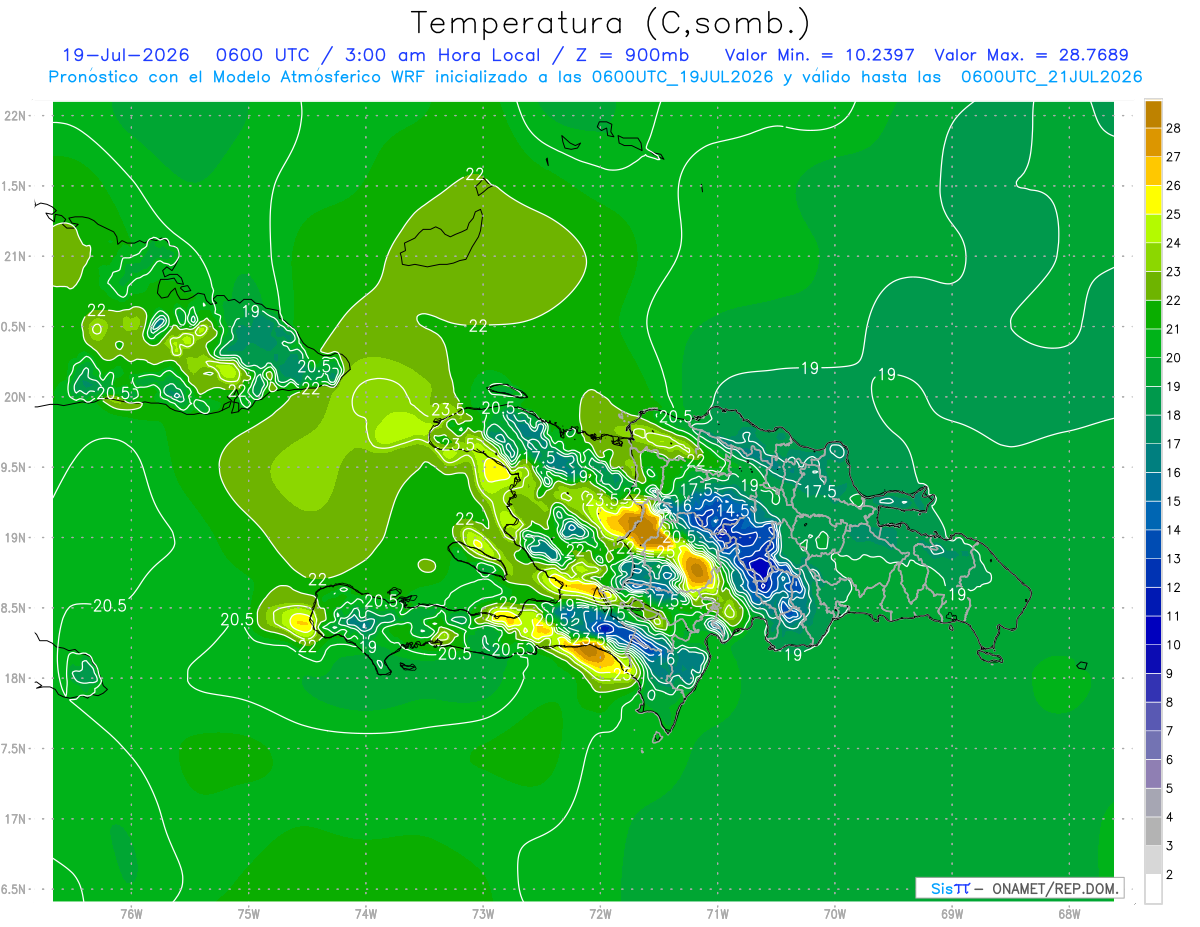
Task: Click the legend value 6
Action: [1170, 760]
